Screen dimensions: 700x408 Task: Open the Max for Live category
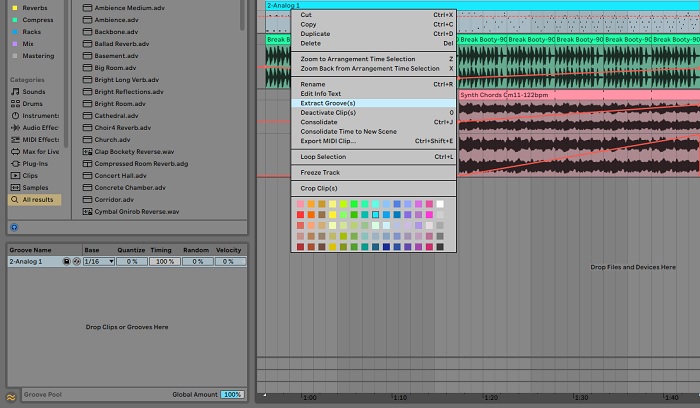pyautogui.click(x=35, y=152)
